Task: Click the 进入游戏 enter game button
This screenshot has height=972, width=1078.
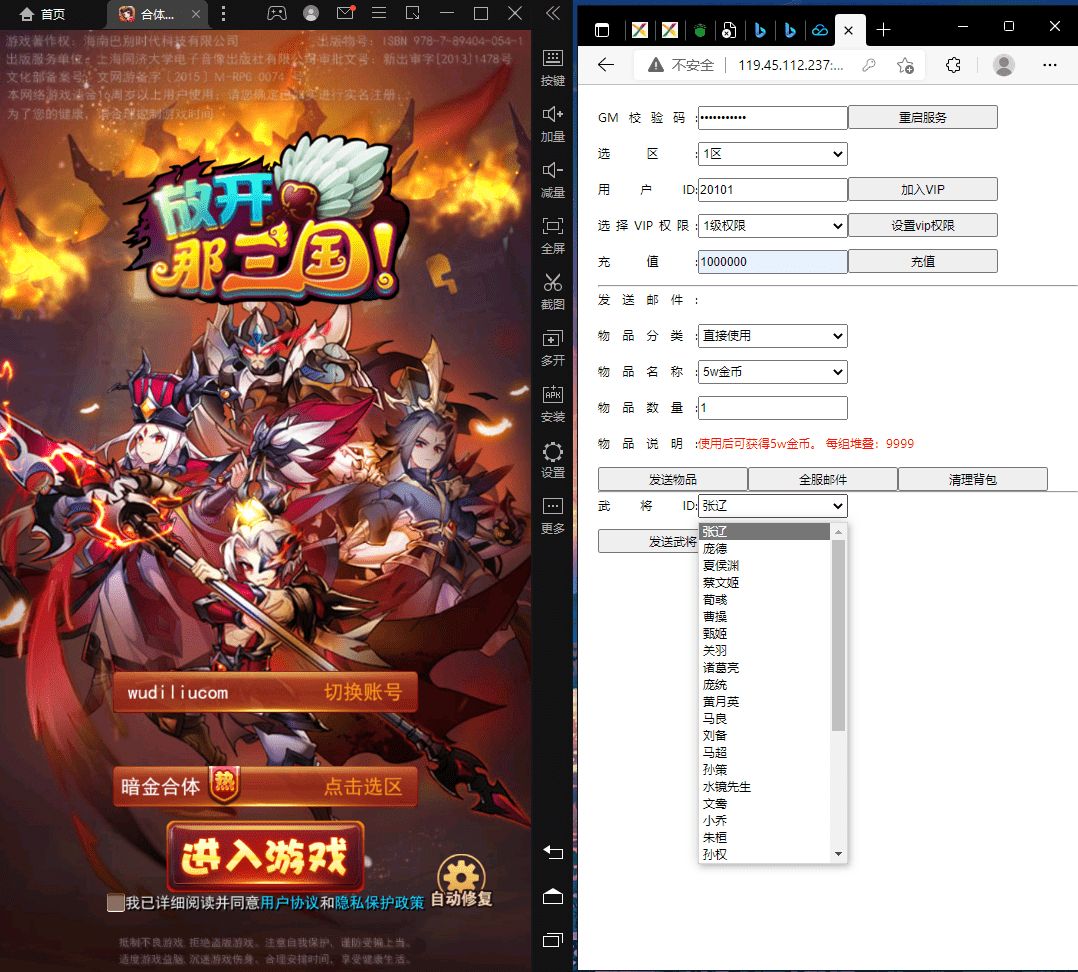Action: pyautogui.click(x=265, y=857)
